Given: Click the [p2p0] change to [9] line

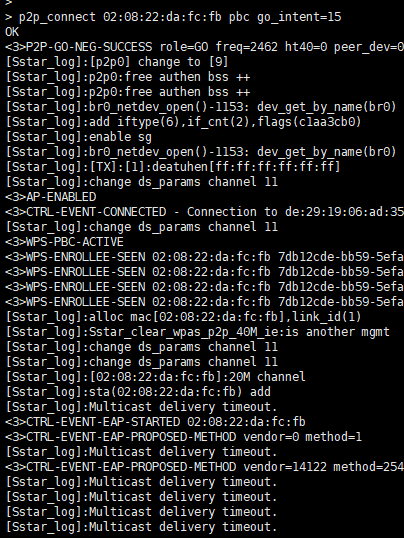Looking at the screenshot, I should click(x=117, y=62).
